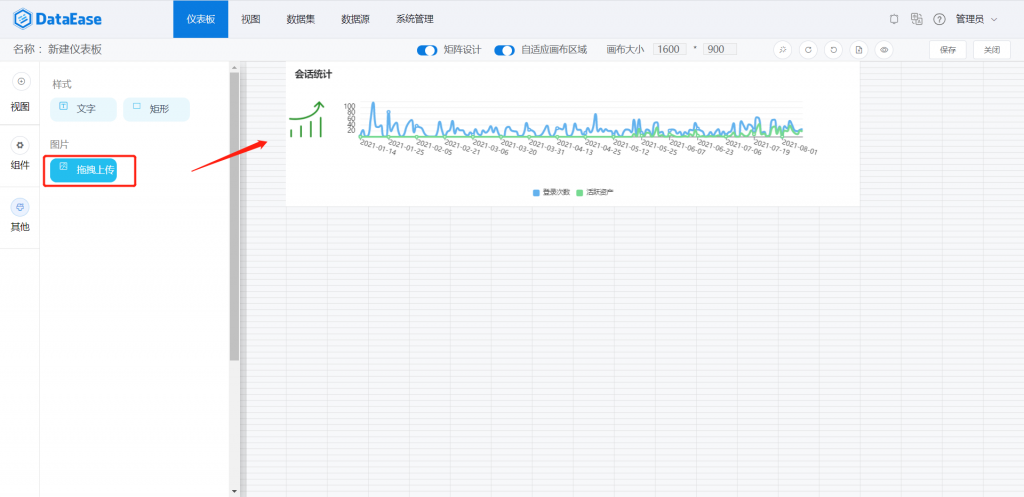Screen dimensions: 1024x497
Task: Click the redo clockwise arrow icon
Action: (x=808, y=50)
